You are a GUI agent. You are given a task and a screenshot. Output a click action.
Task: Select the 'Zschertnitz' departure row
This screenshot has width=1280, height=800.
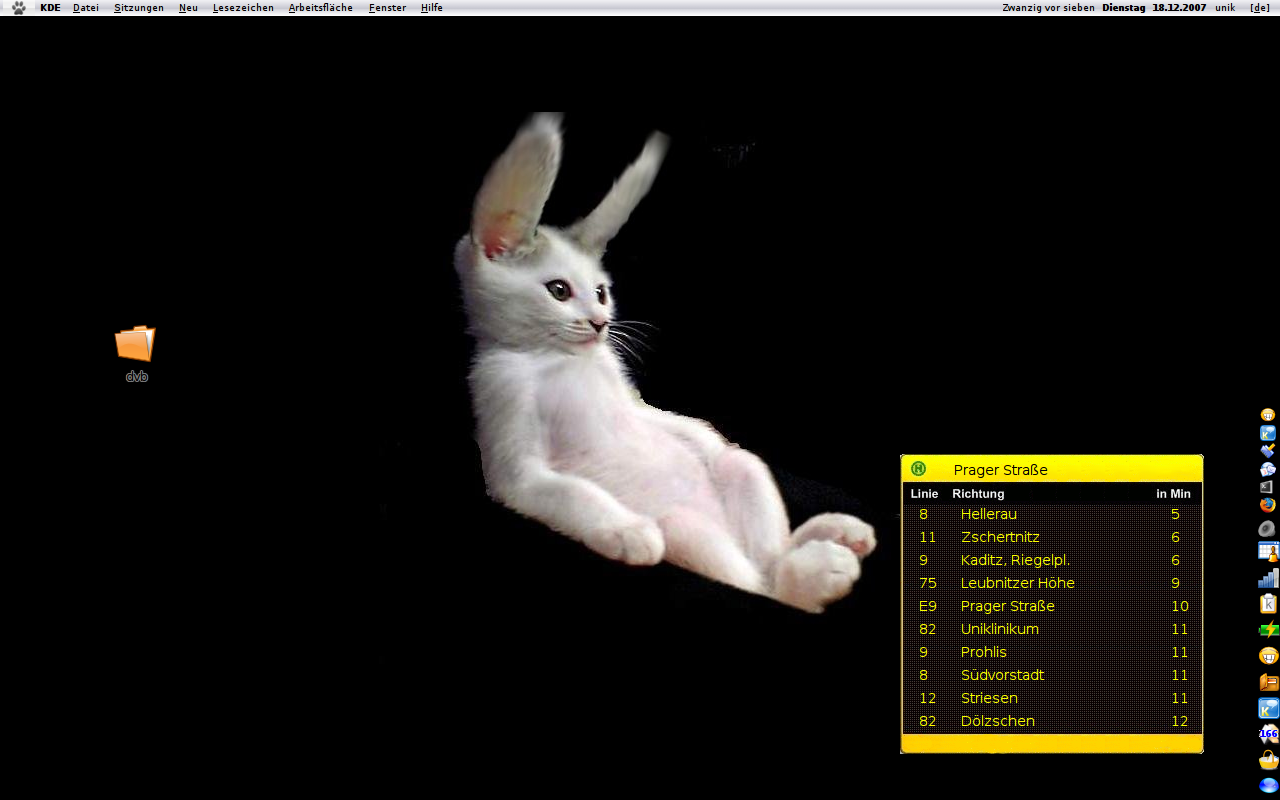pyautogui.click(x=1052, y=537)
